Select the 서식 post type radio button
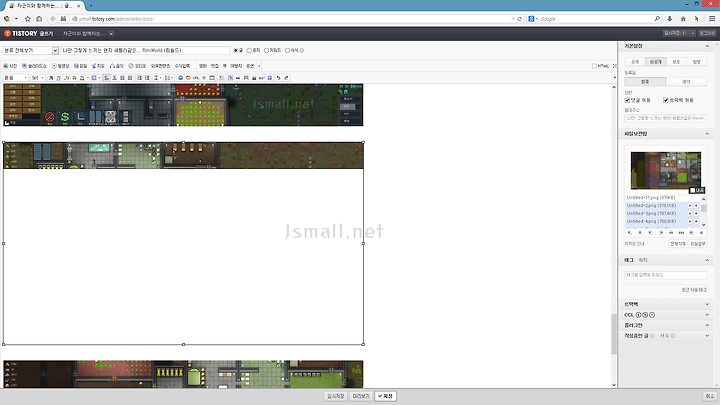Screen dimensions: 720x405 coord(287,51)
